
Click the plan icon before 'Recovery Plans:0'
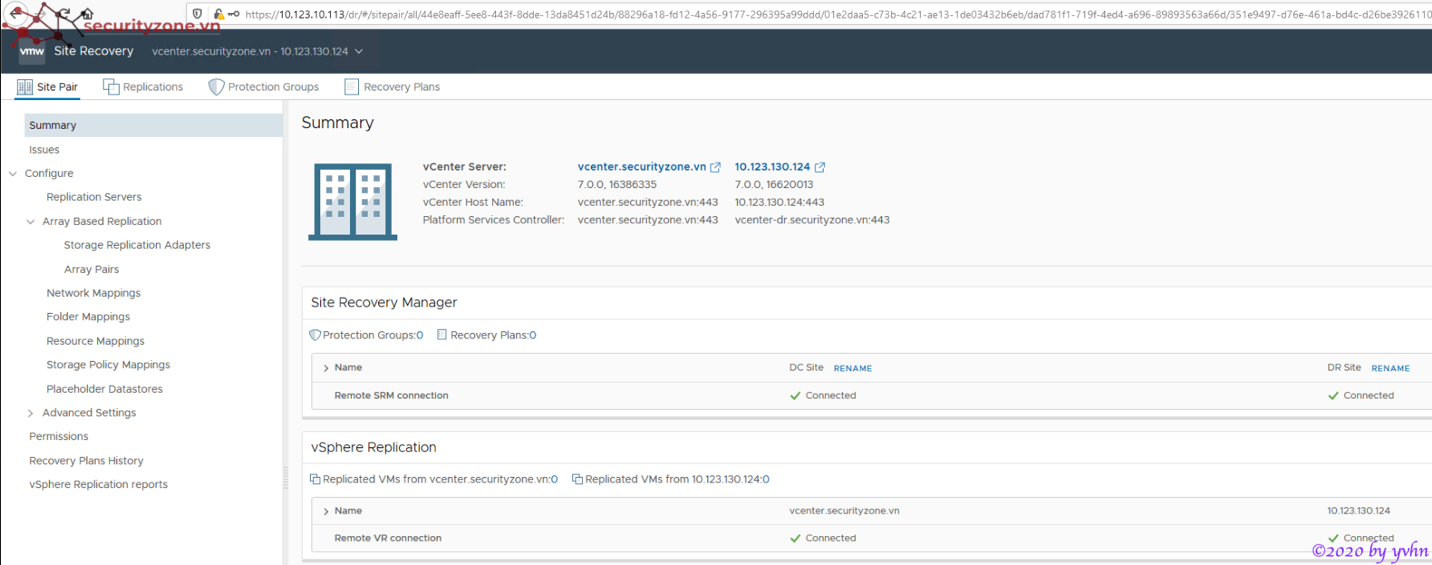point(442,335)
